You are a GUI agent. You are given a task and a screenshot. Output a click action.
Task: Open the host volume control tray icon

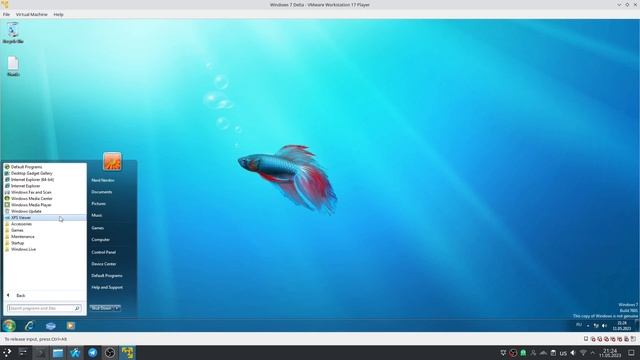(x=573, y=353)
